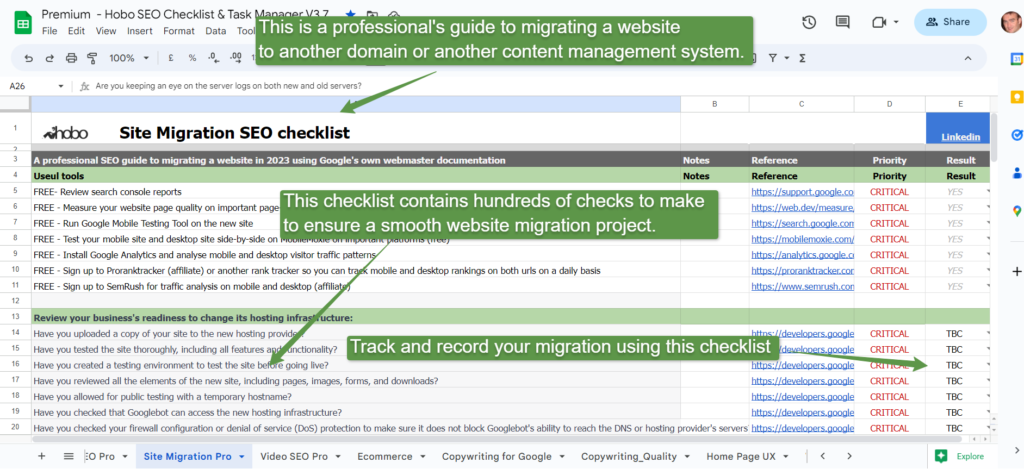
Task: Open Site Migration Pro tab menu arrow
Action: pyautogui.click(x=242, y=457)
